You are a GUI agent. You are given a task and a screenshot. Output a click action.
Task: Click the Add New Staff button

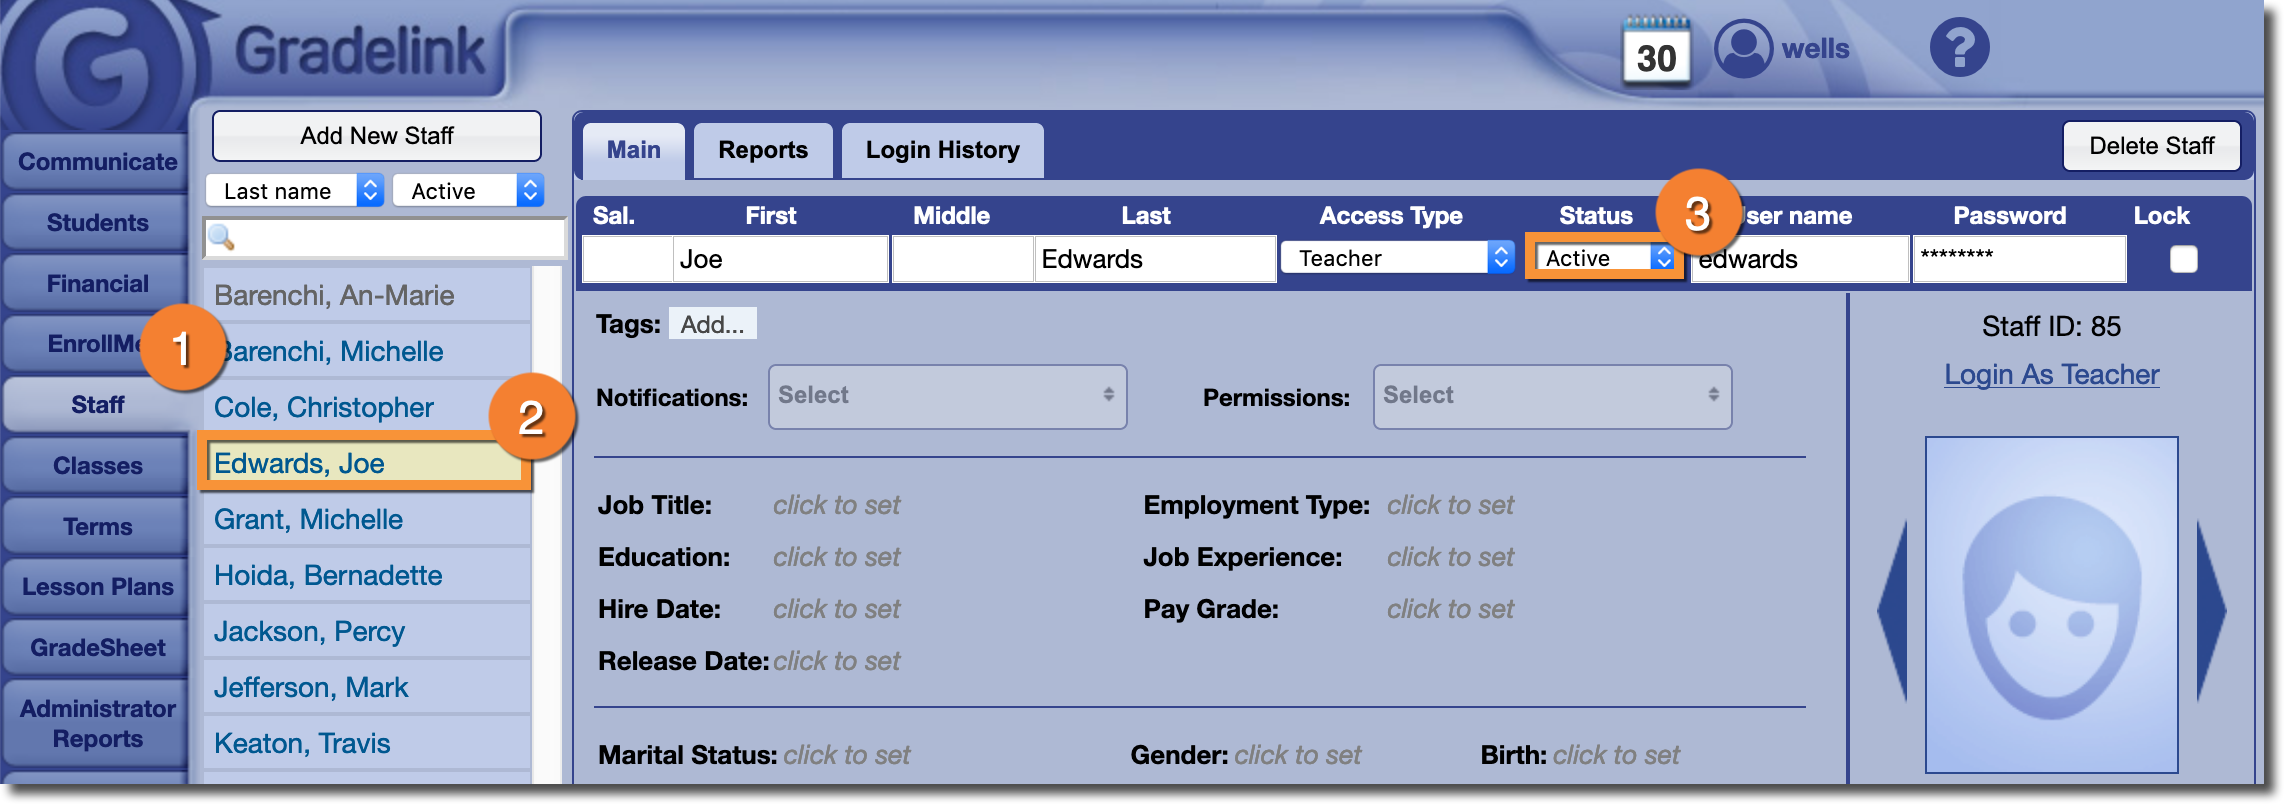(x=377, y=136)
